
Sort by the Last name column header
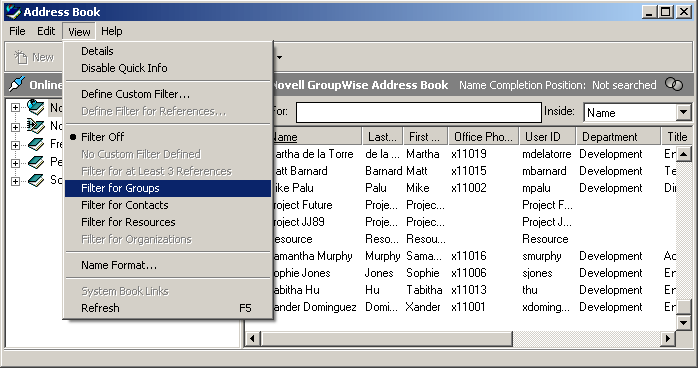coord(383,137)
